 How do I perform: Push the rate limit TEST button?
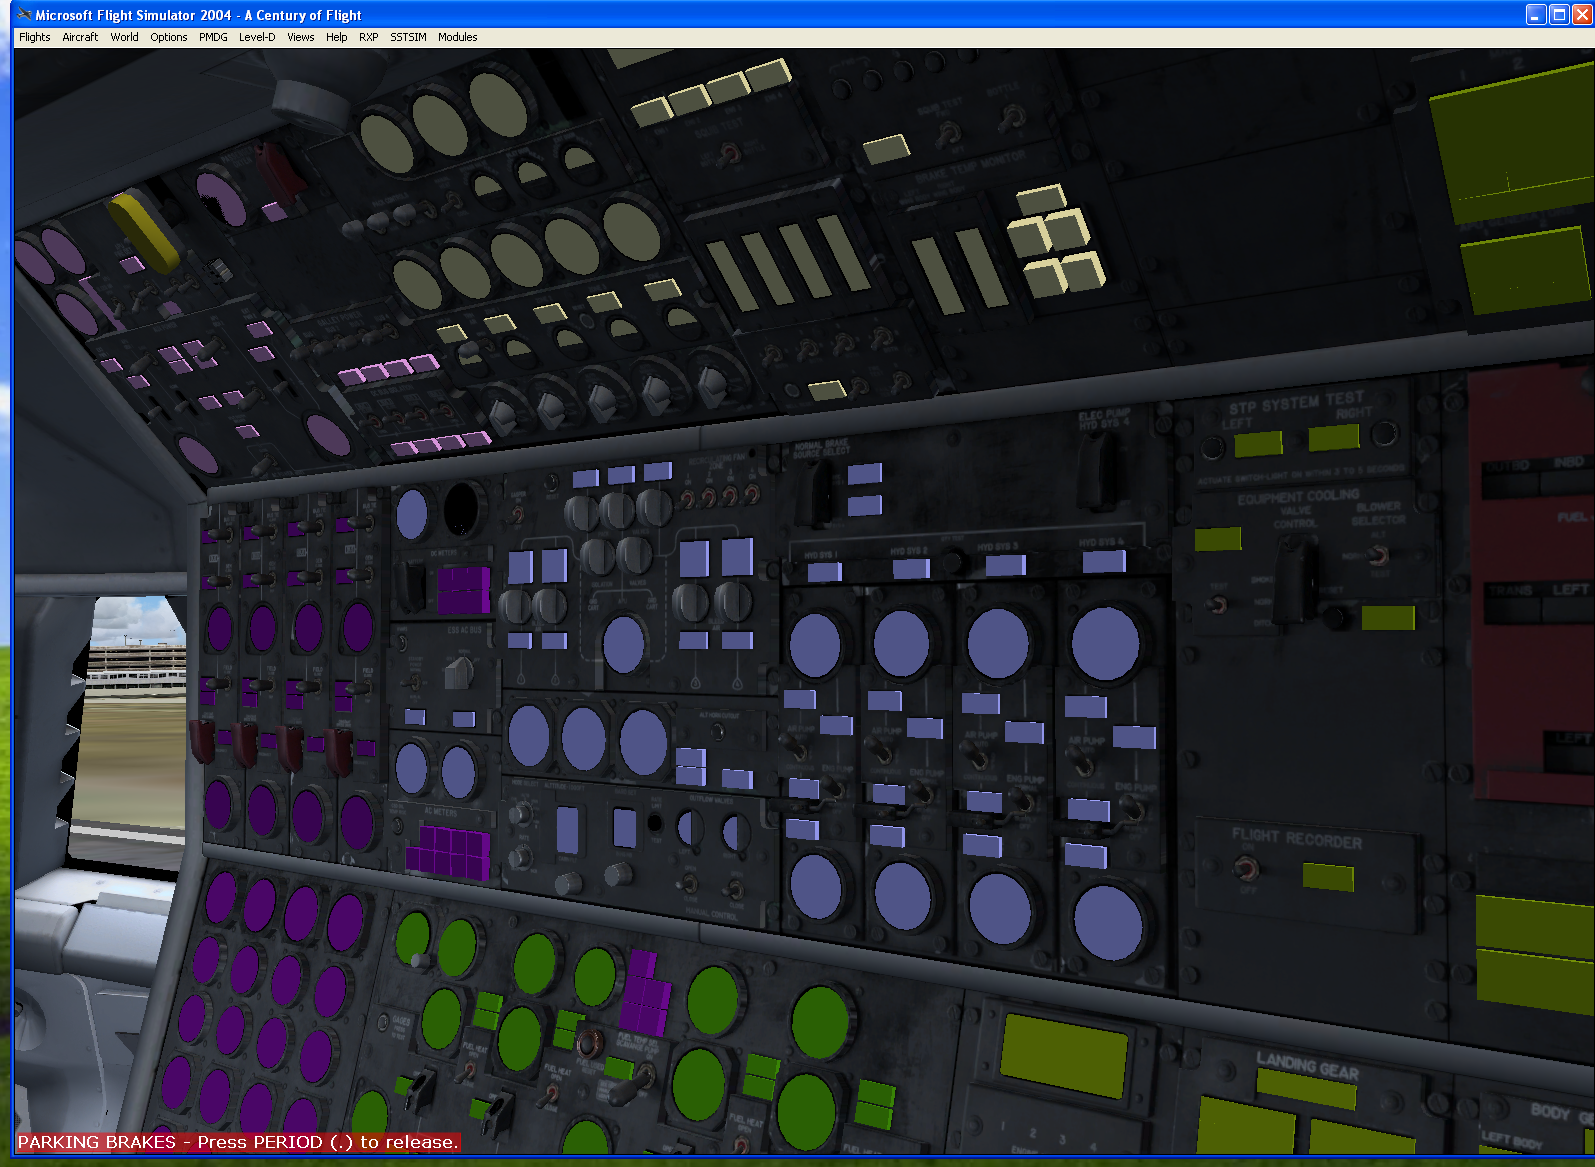click(x=655, y=823)
